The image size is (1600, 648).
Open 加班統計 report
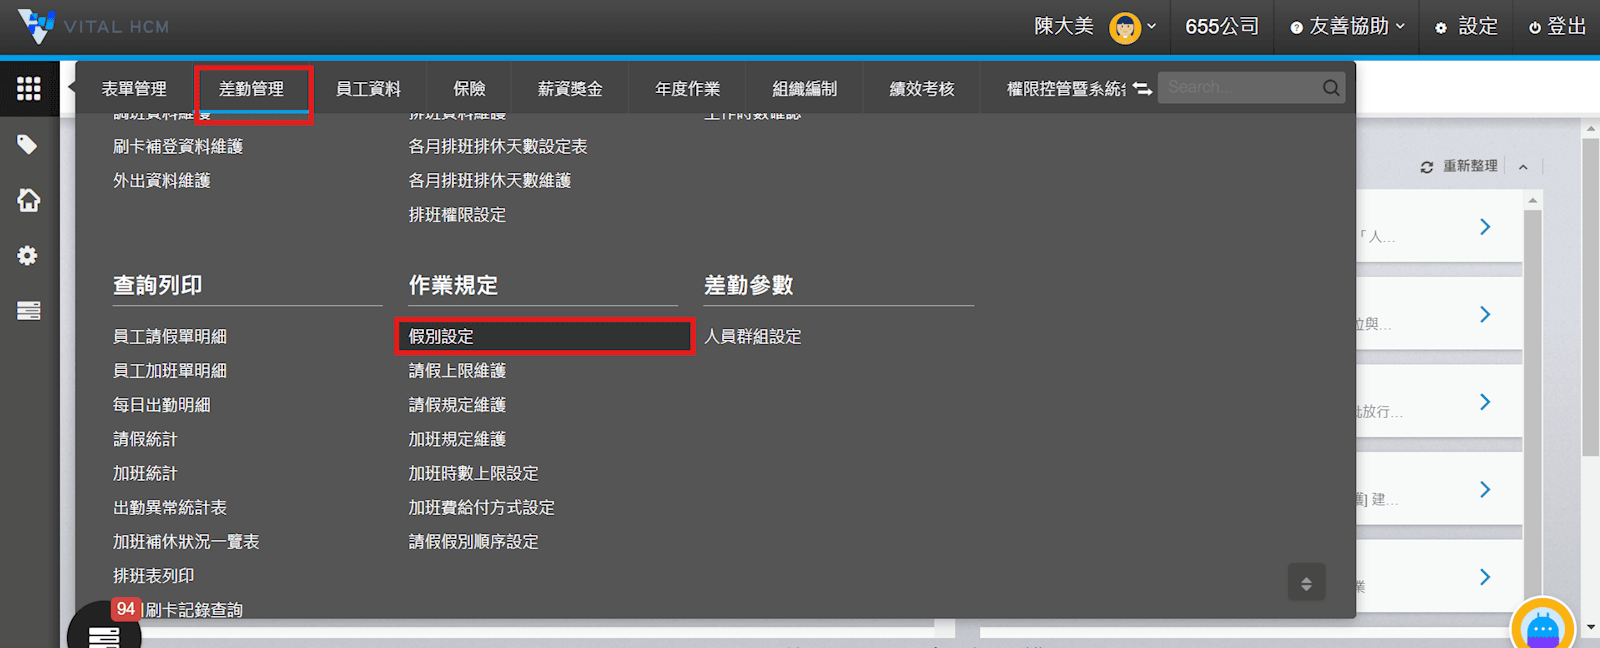(x=145, y=474)
